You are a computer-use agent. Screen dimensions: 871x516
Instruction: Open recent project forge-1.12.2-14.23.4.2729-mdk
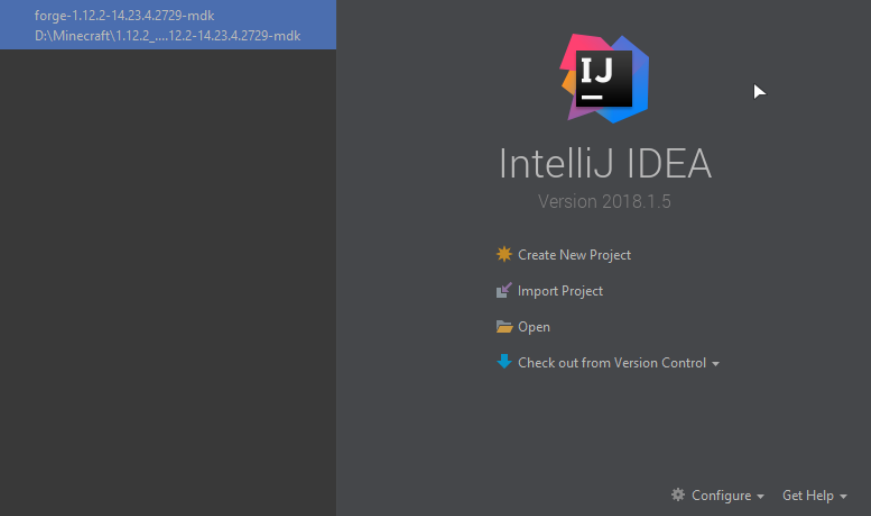click(x=124, y=15)
